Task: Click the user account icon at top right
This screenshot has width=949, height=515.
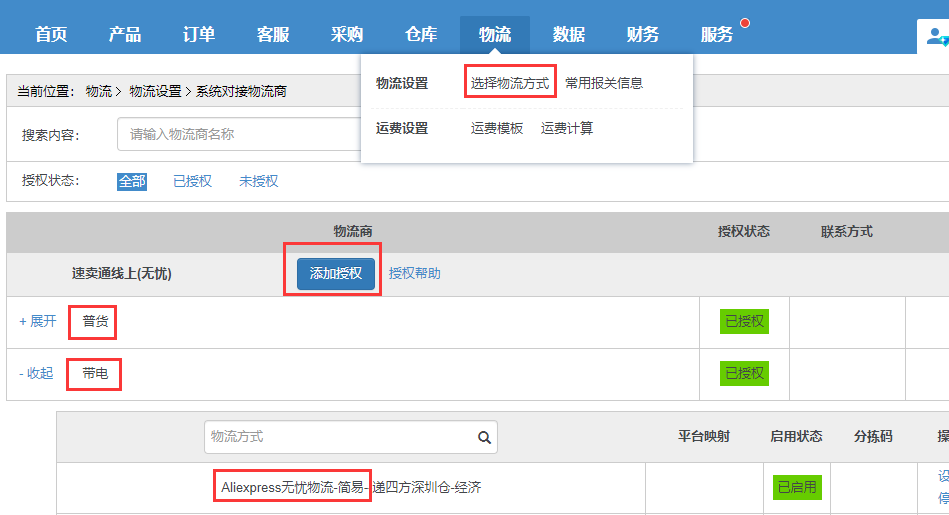Action: (x=936, y=38)
